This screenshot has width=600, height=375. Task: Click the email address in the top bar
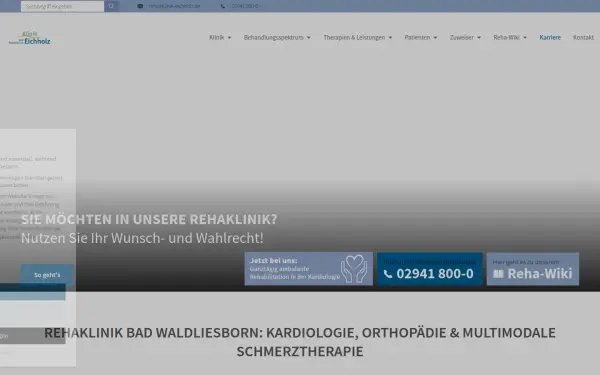(x=174, y=6)
